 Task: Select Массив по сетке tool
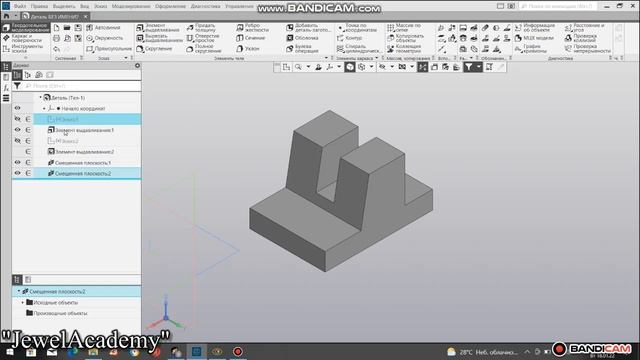[404, 27]
